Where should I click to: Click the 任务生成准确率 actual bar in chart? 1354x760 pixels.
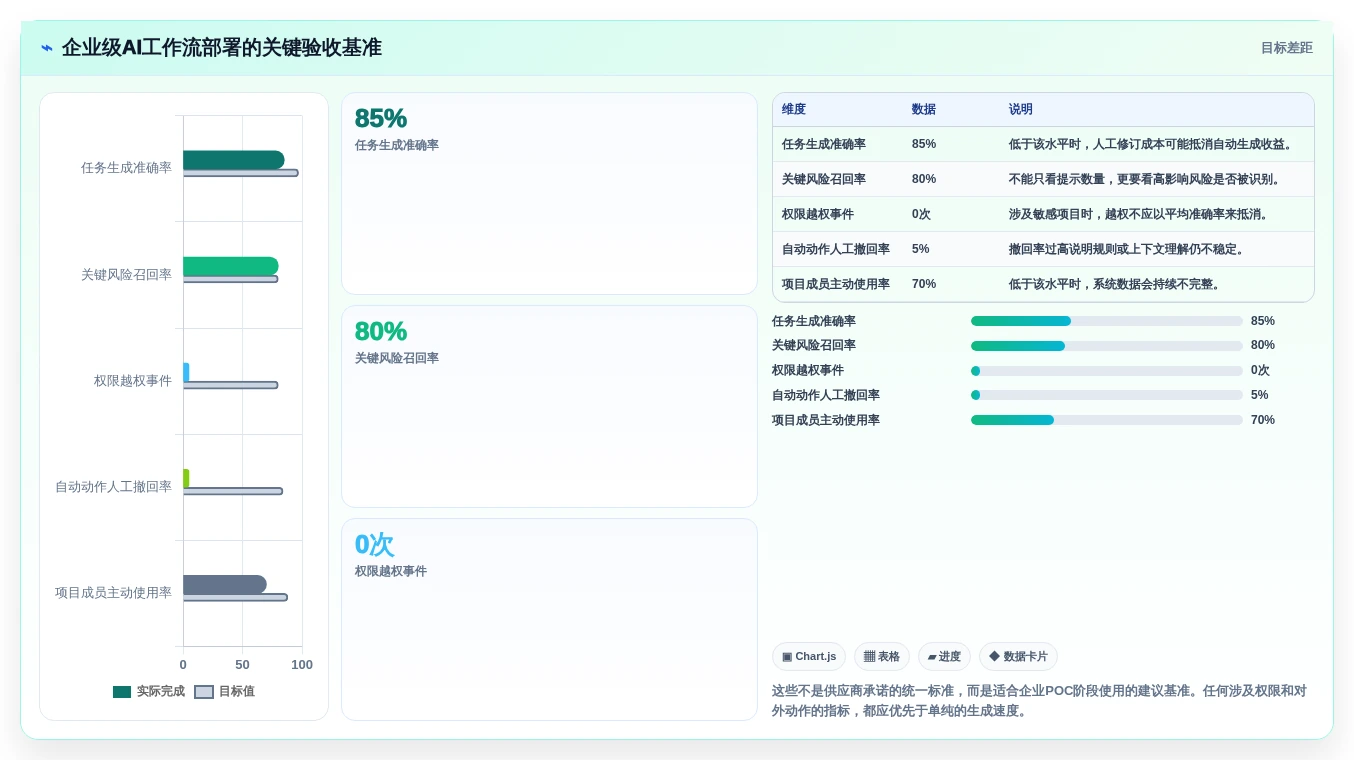[233, 160]
